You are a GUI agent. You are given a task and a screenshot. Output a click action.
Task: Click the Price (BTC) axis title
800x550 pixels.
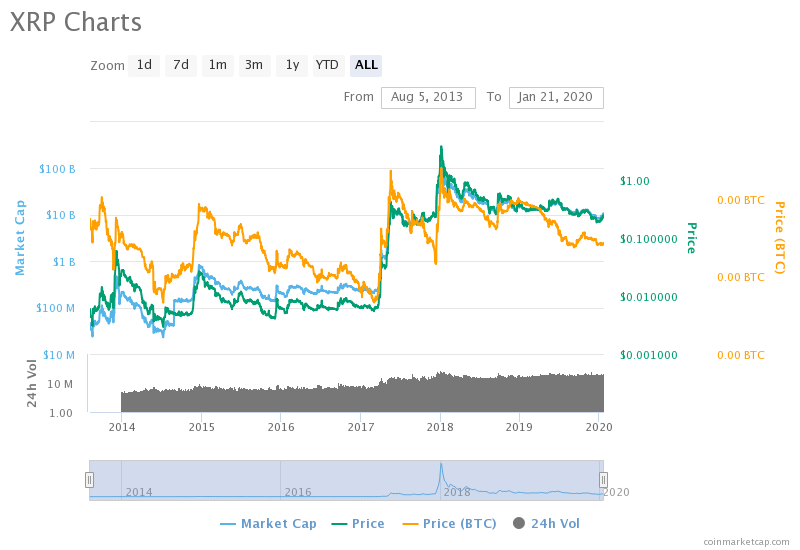pyautogui.click(x=780, y=238)
